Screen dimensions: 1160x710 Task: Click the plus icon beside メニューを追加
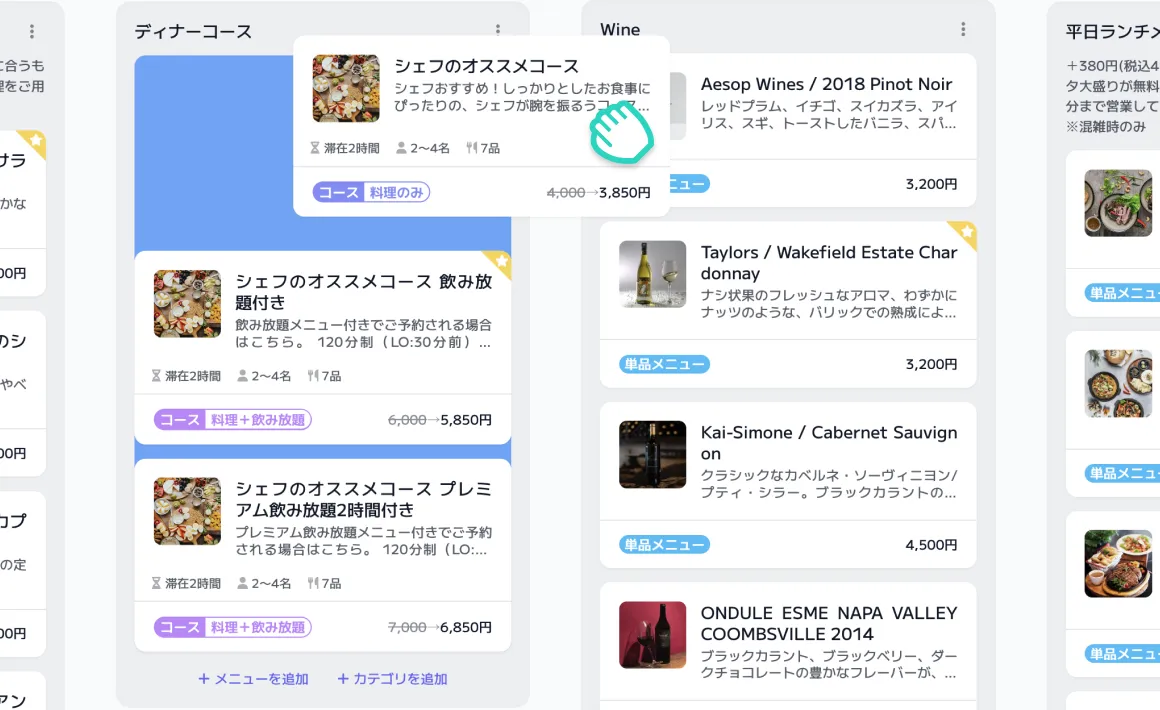[x=204, y=679]
